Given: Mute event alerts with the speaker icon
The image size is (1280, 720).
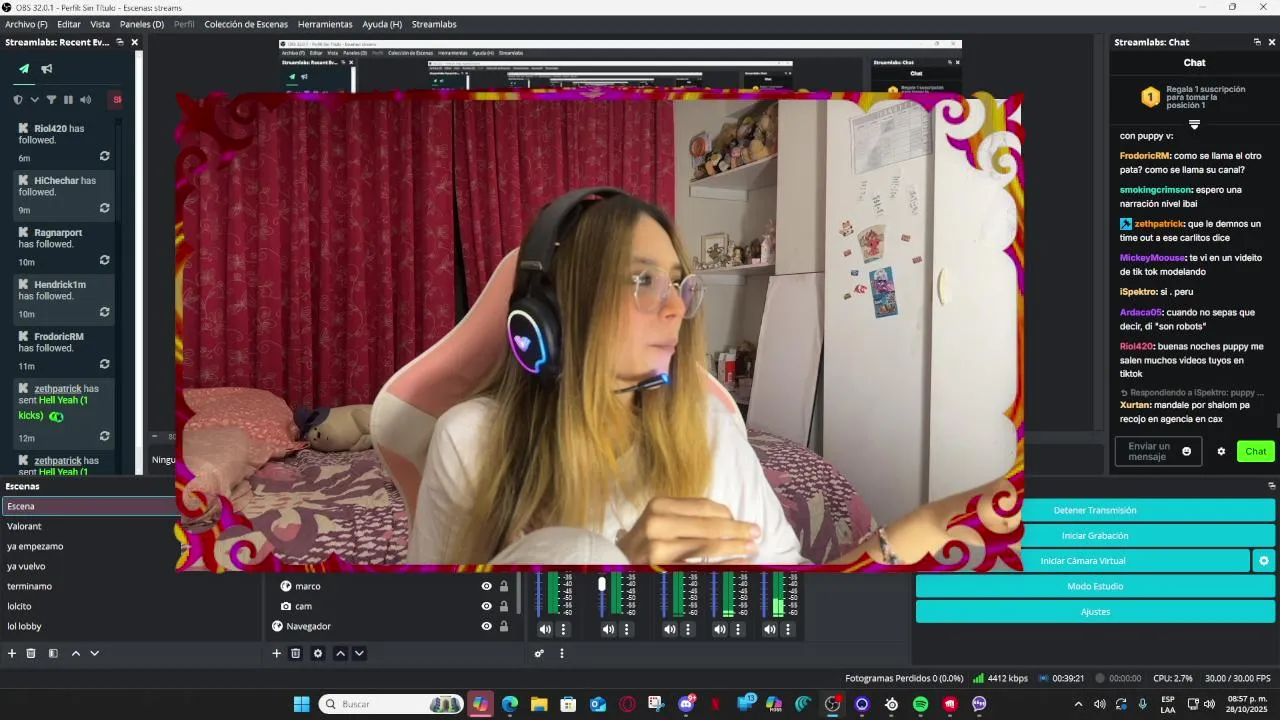Looking at the screenshot, I should tap(85, 100).
